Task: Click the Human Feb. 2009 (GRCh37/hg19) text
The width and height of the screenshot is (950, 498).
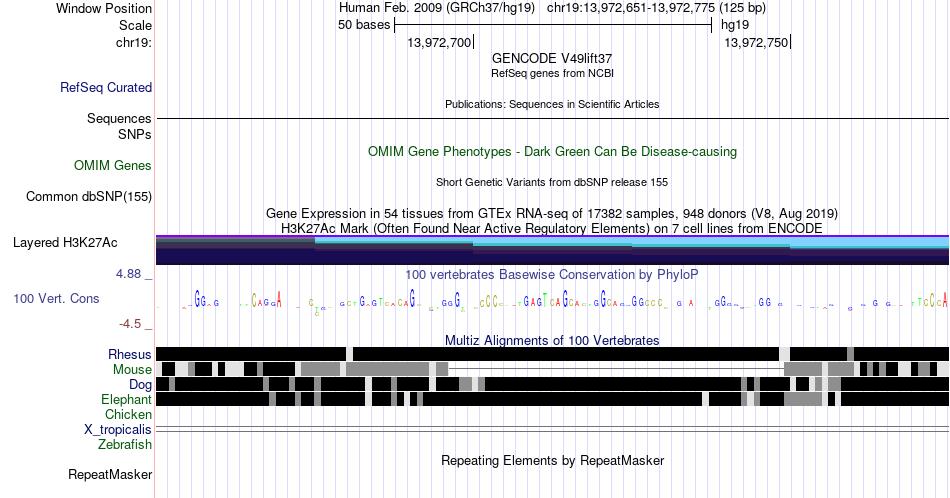Action: pos(437,8)
